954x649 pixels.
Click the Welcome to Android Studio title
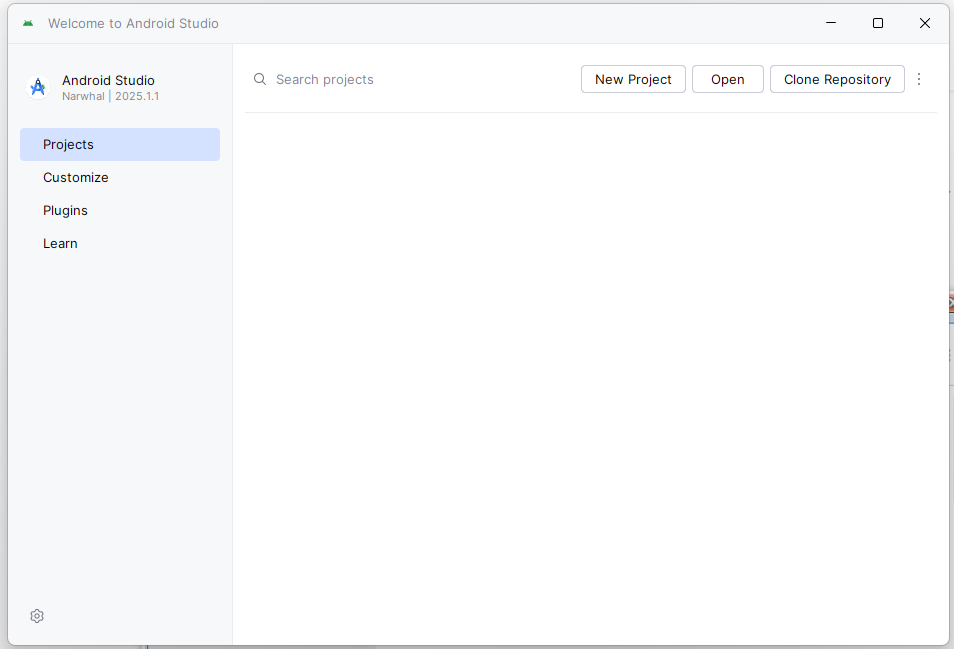(x=133, y=23)
